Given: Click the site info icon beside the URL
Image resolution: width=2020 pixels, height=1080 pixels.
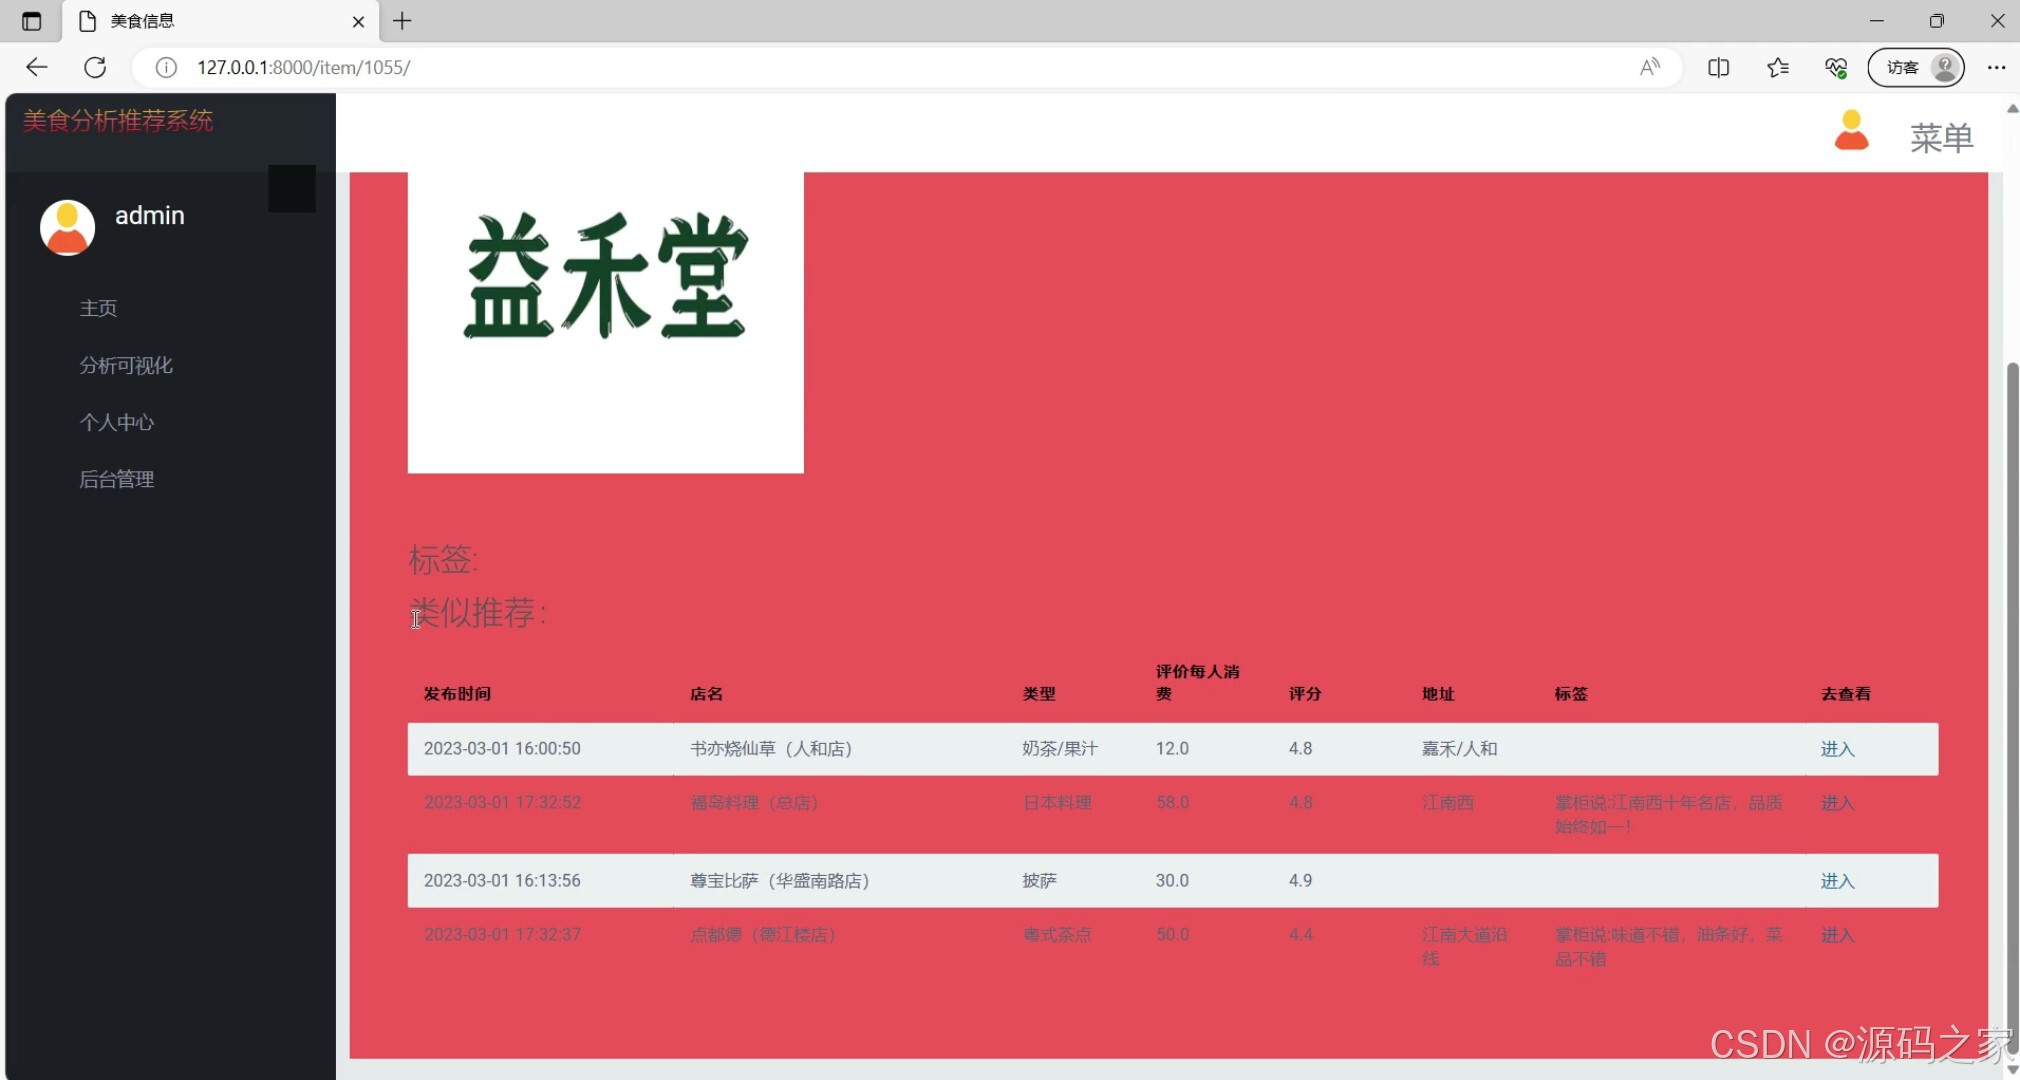Looking at the screenshot, I should click(166, 67).
